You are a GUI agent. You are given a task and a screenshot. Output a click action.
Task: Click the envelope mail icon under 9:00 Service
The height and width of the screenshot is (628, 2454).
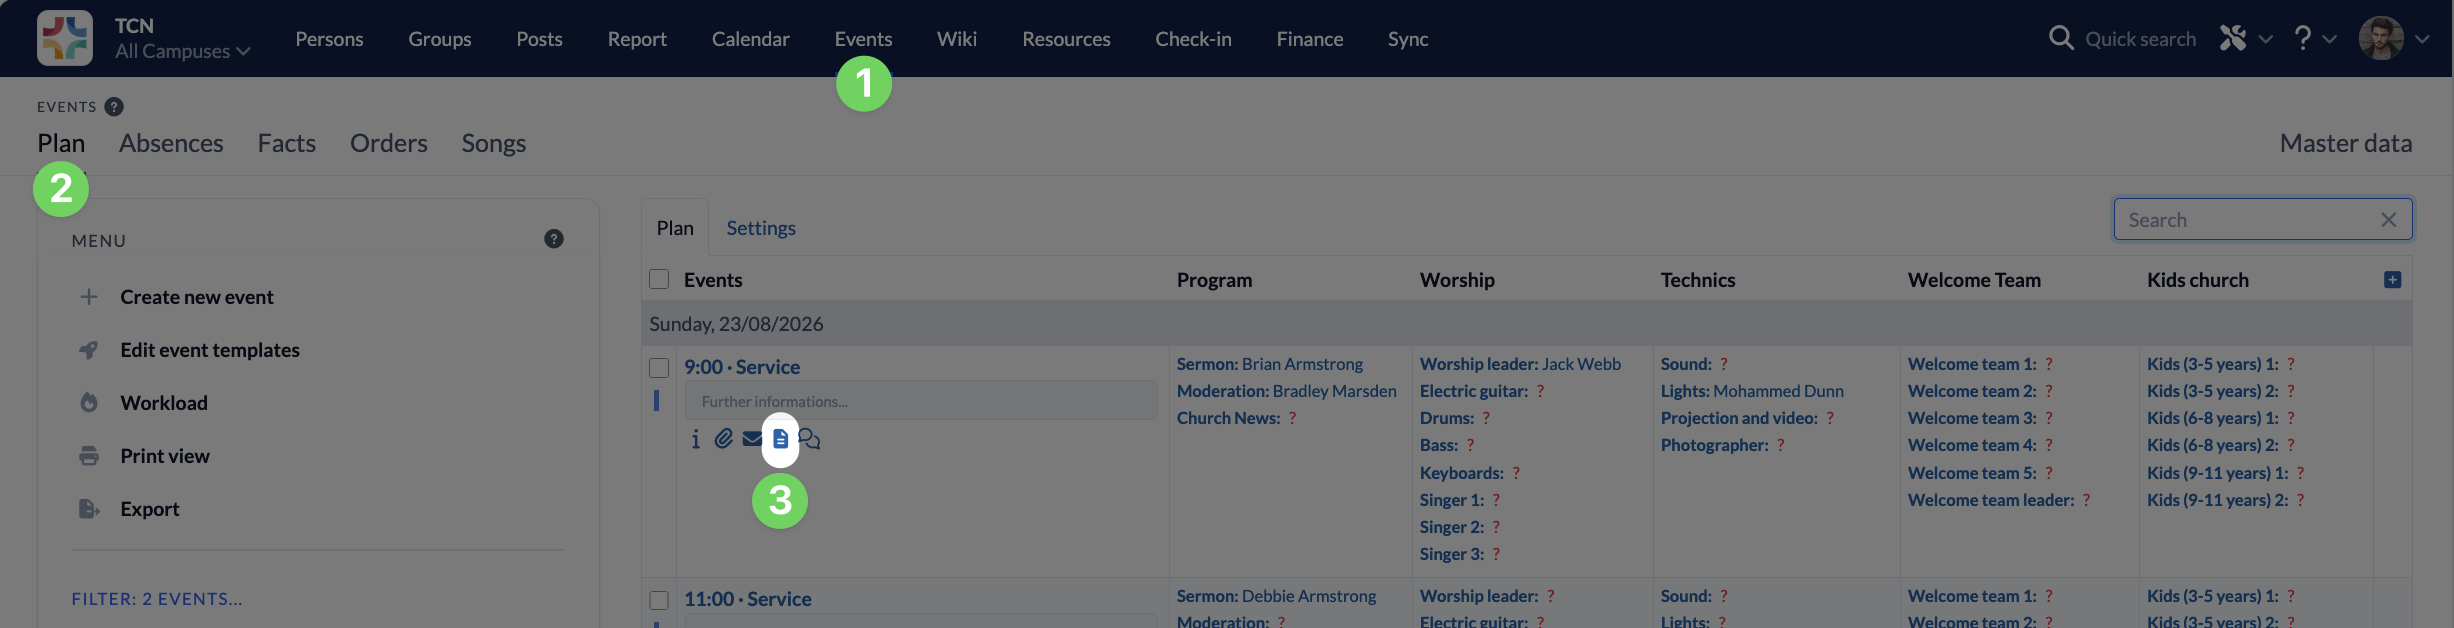click(752, 439)
